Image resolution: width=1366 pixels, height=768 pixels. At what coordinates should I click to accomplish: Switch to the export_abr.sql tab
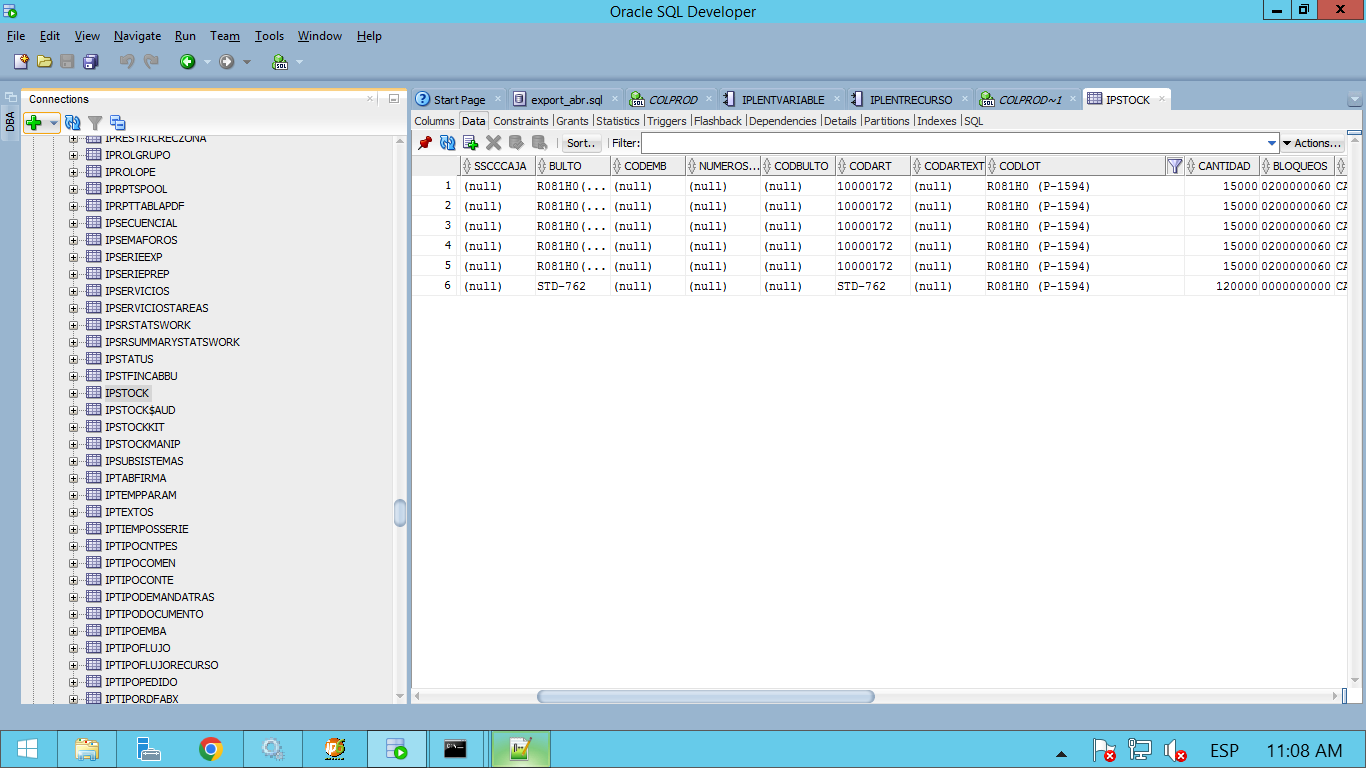[x=566, y=100]
